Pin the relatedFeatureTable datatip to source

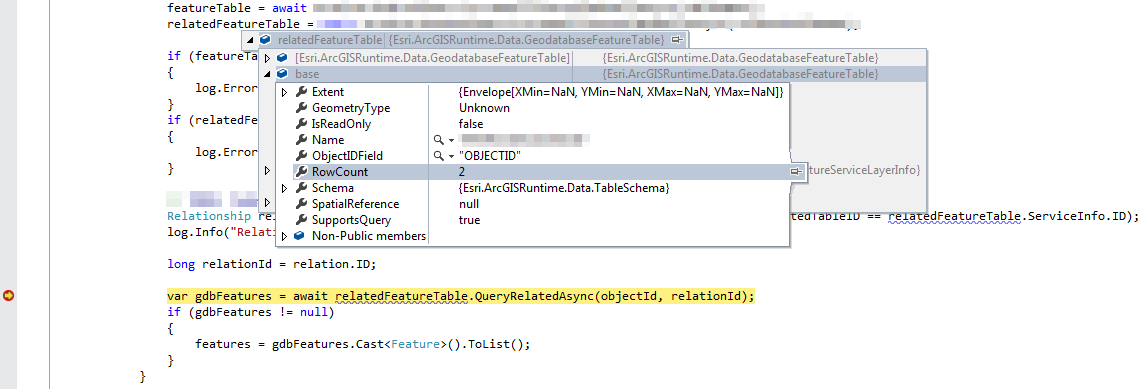677,39
